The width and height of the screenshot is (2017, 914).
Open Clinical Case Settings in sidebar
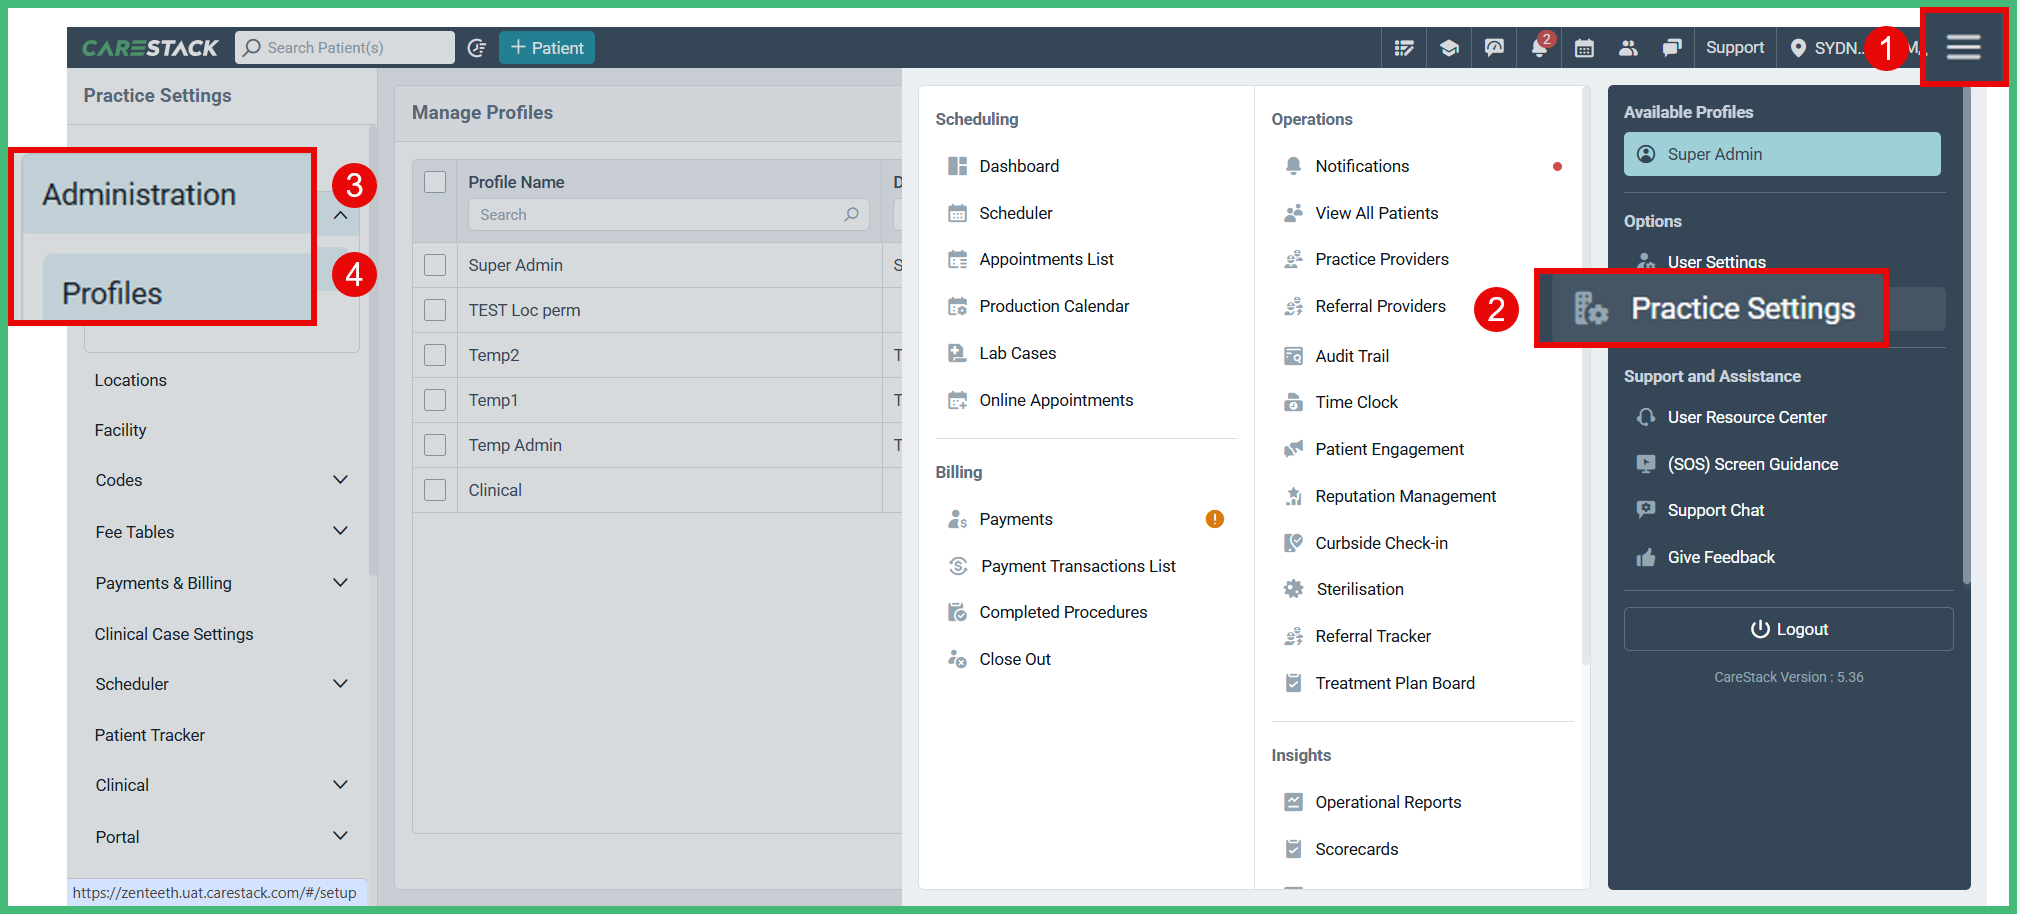click(174, 634)
